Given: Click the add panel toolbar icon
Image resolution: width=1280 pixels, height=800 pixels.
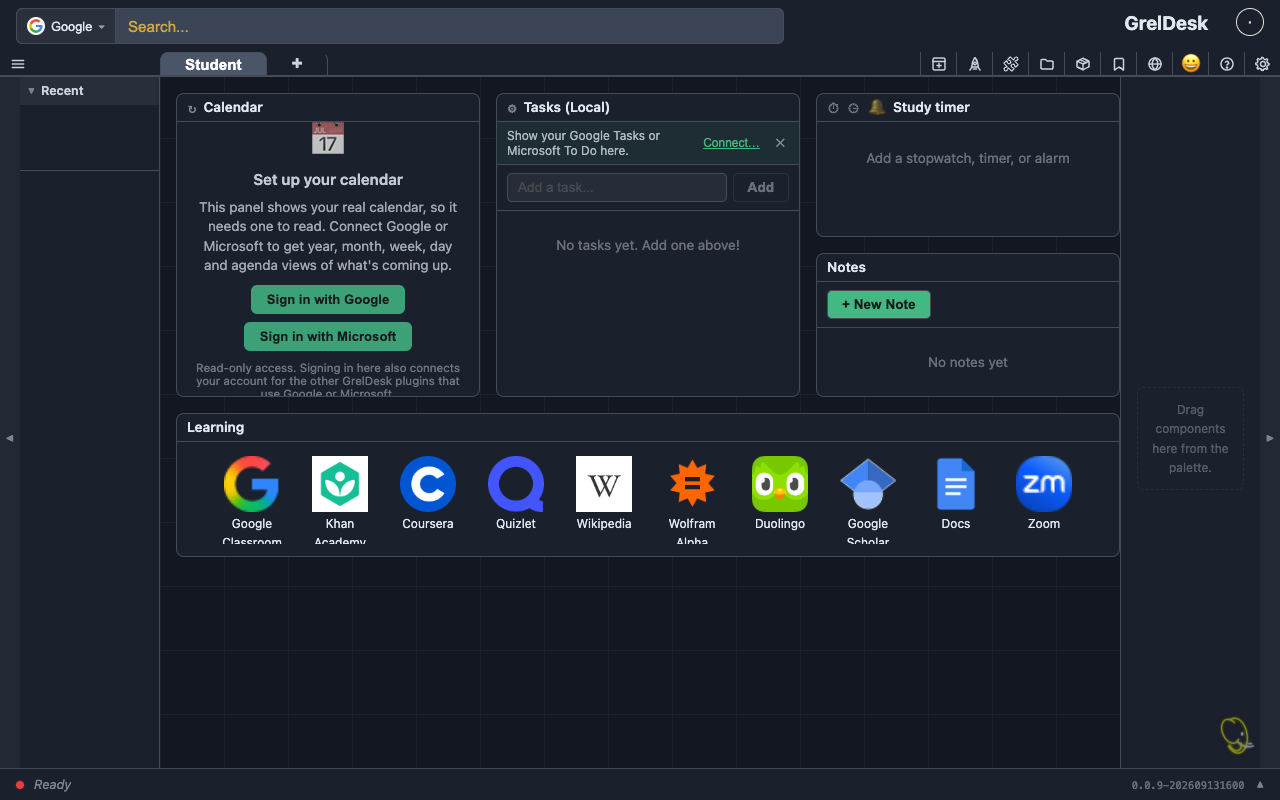Looking at the screenshot, I should pyautogui.click(x=939, y=64).
